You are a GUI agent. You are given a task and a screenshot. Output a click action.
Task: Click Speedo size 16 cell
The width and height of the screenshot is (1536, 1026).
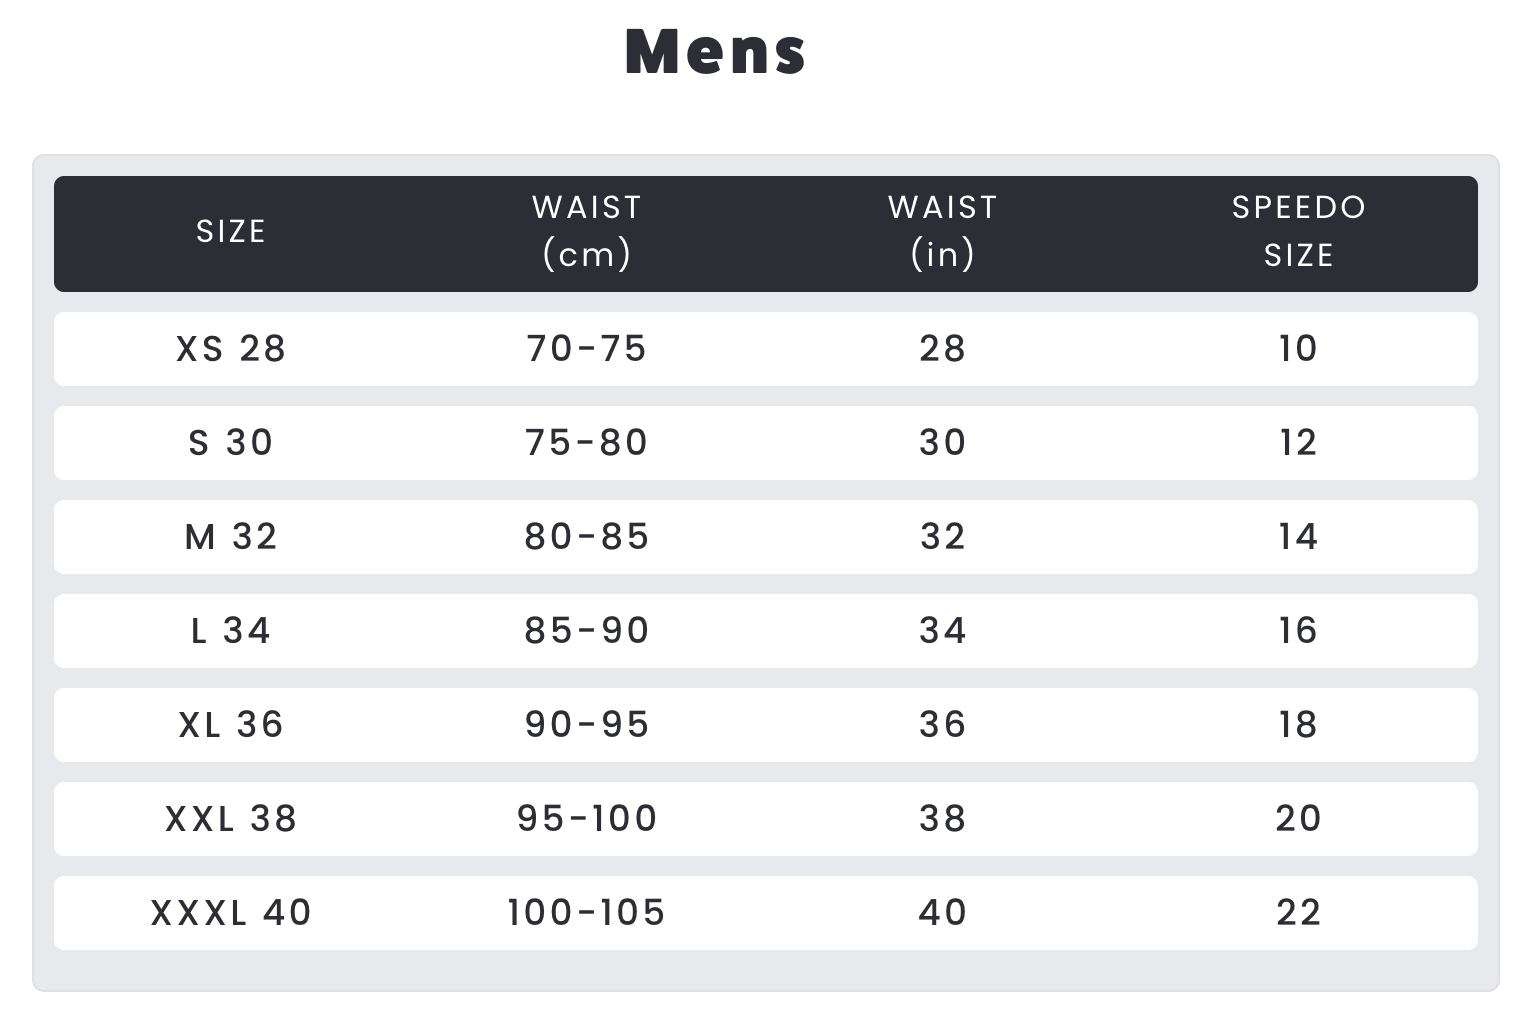point(1298,631)
